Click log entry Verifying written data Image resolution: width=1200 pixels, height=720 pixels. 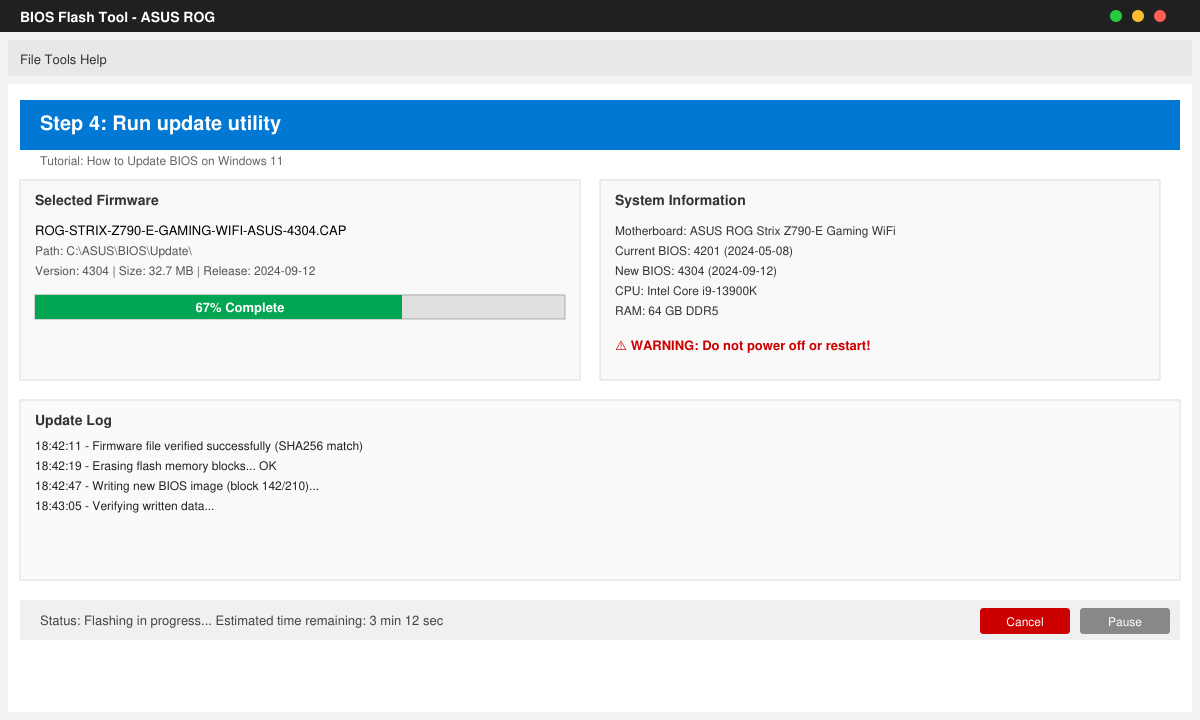tap(125, 506)
